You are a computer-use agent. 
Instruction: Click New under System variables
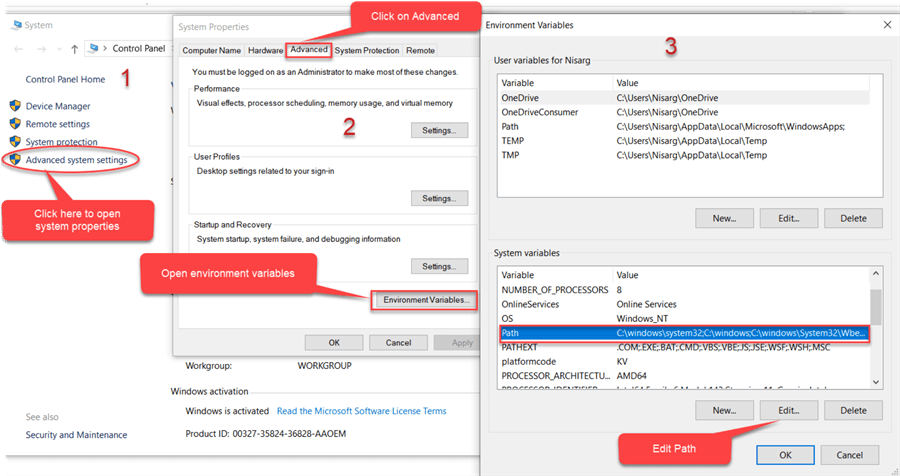tap(724, 411)
